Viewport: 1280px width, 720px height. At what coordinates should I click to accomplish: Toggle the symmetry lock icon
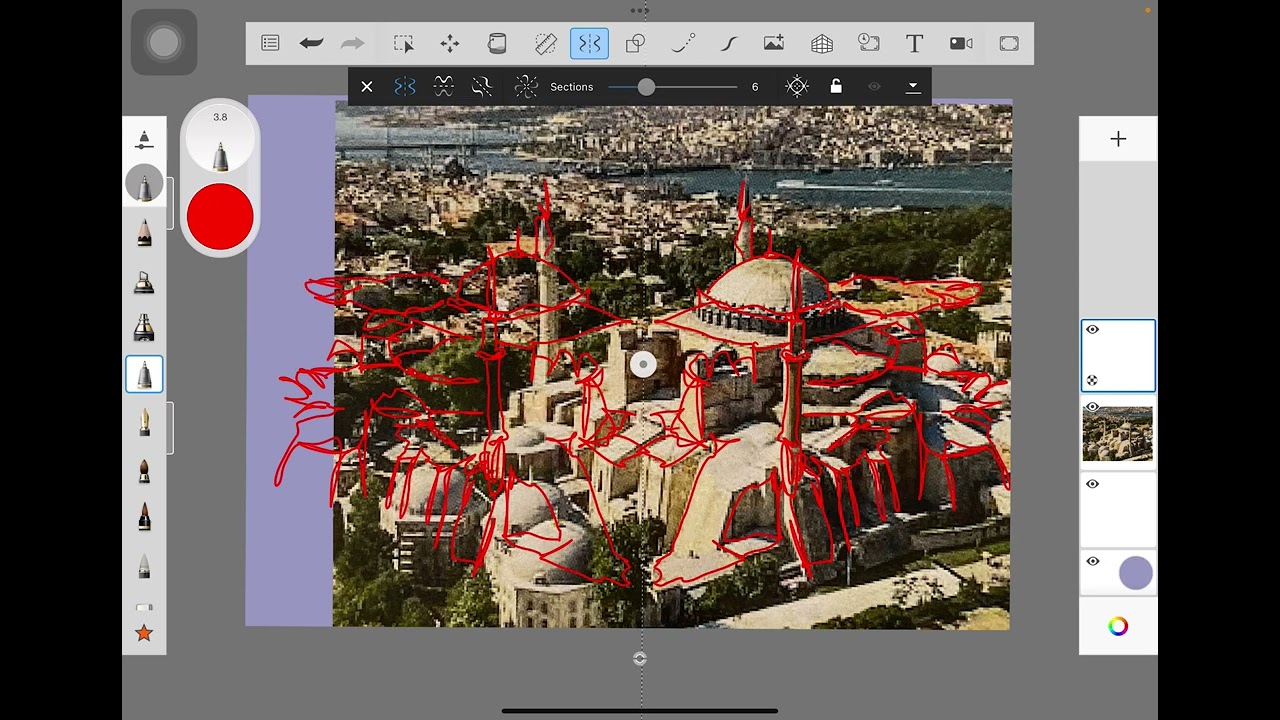[836, 87]
